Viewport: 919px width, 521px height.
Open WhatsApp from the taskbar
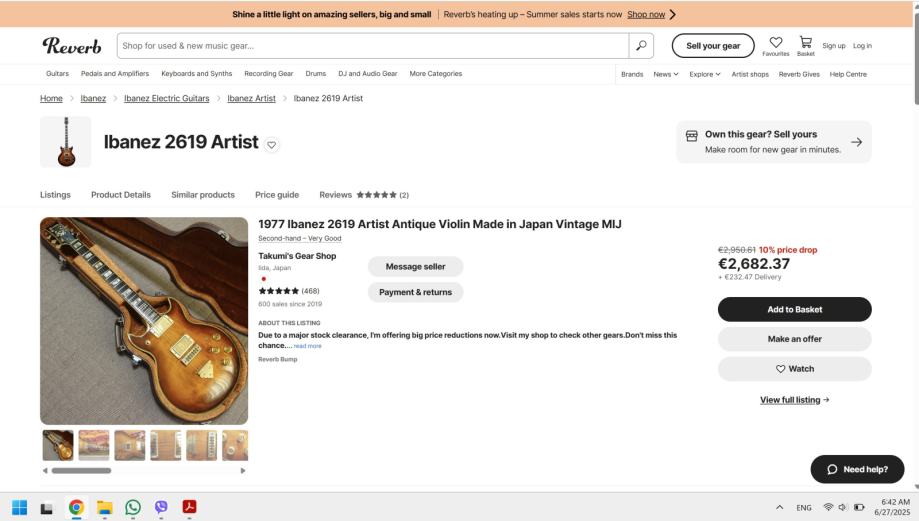point(133,507)
